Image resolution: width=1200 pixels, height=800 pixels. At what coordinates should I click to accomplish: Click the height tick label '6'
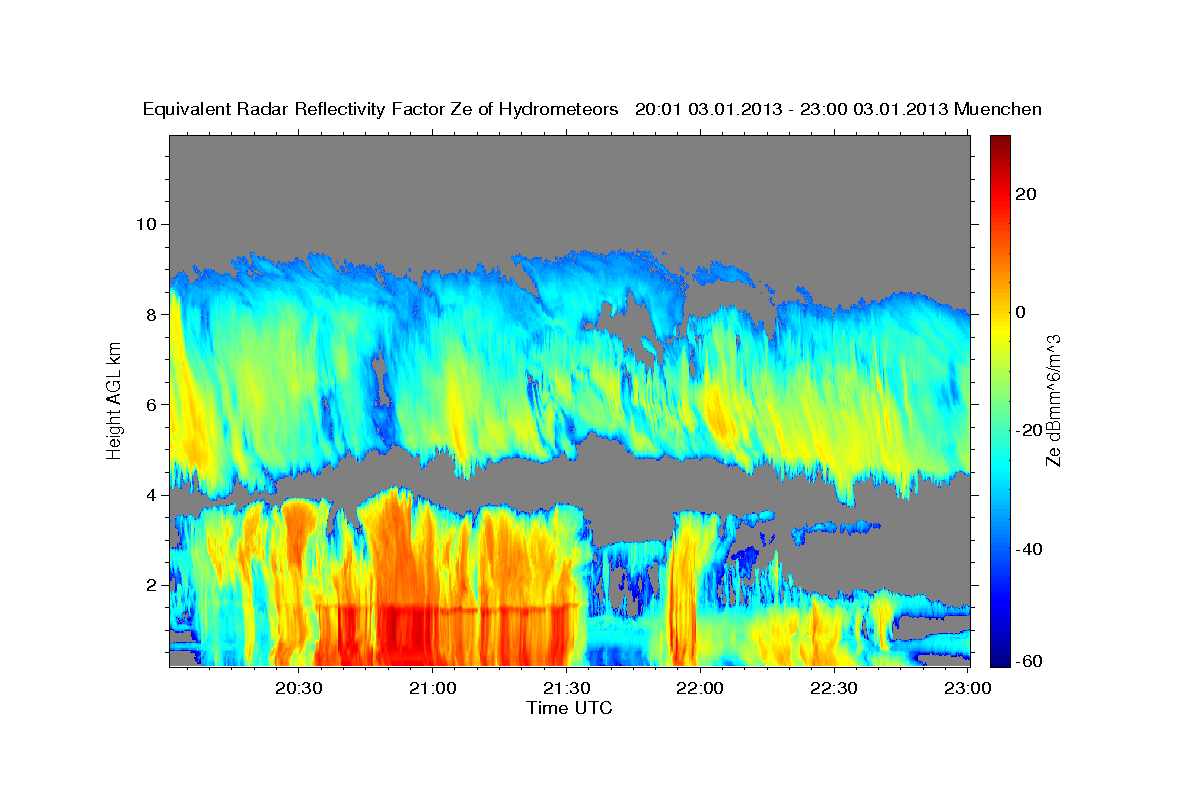[x=150, y=405]
